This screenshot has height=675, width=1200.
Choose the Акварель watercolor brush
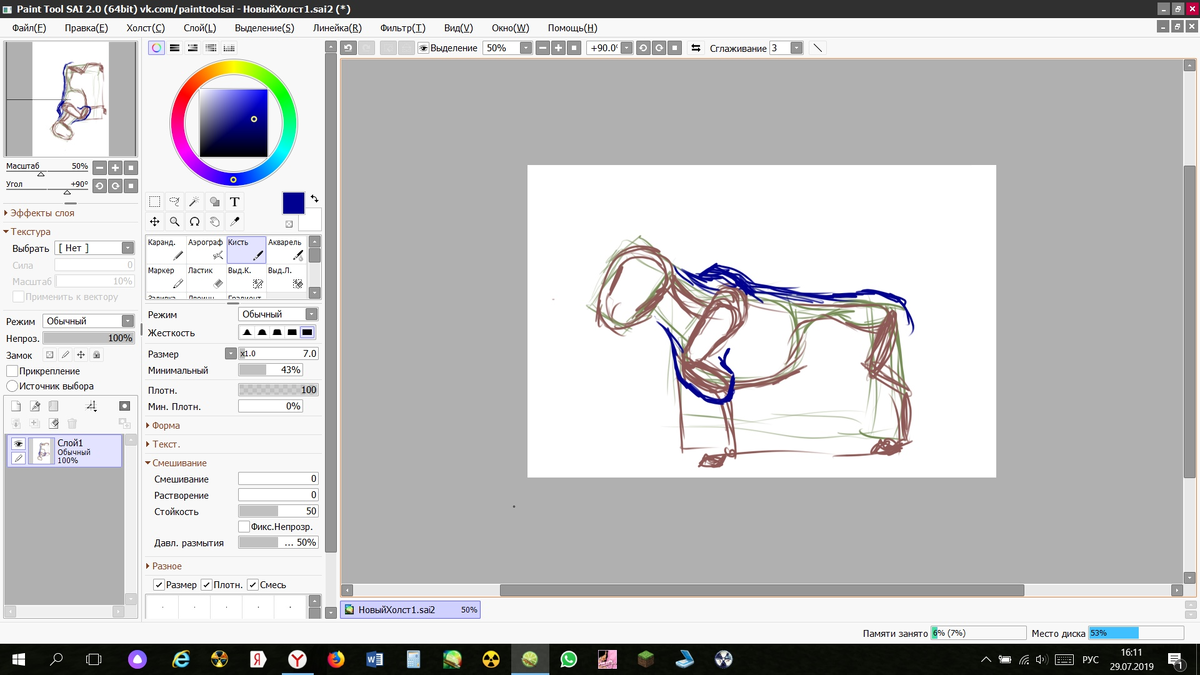coord(286,250)
